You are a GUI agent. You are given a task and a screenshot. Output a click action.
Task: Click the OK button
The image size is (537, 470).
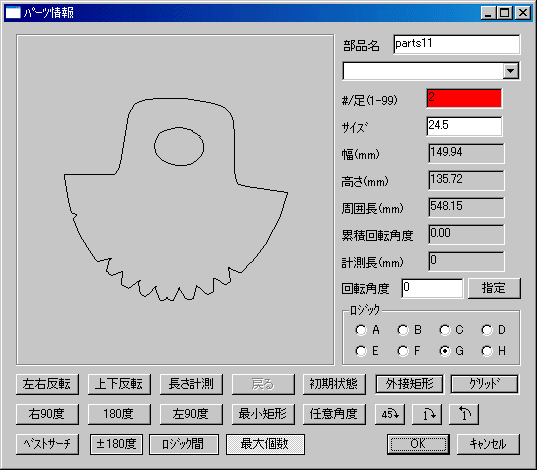pyautogui.click(x=418, y=444)
